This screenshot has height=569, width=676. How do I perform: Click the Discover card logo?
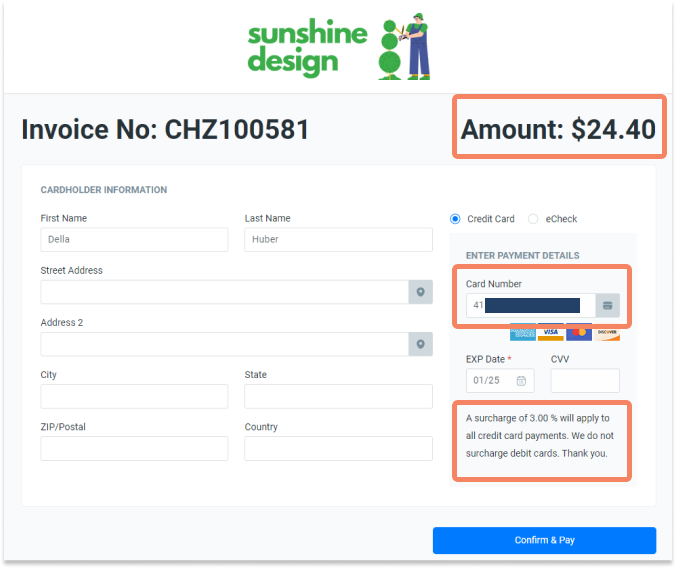coord(607,332)
